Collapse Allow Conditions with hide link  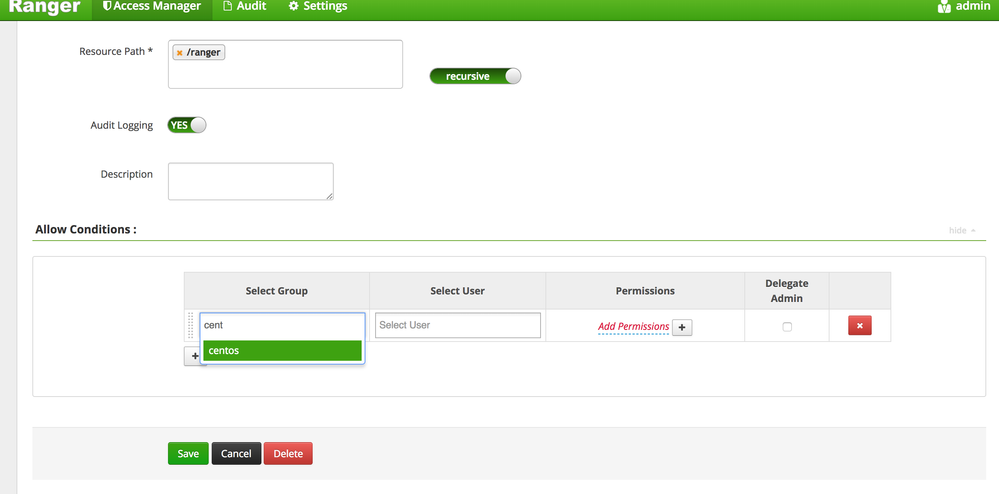(x=962, y=231)
